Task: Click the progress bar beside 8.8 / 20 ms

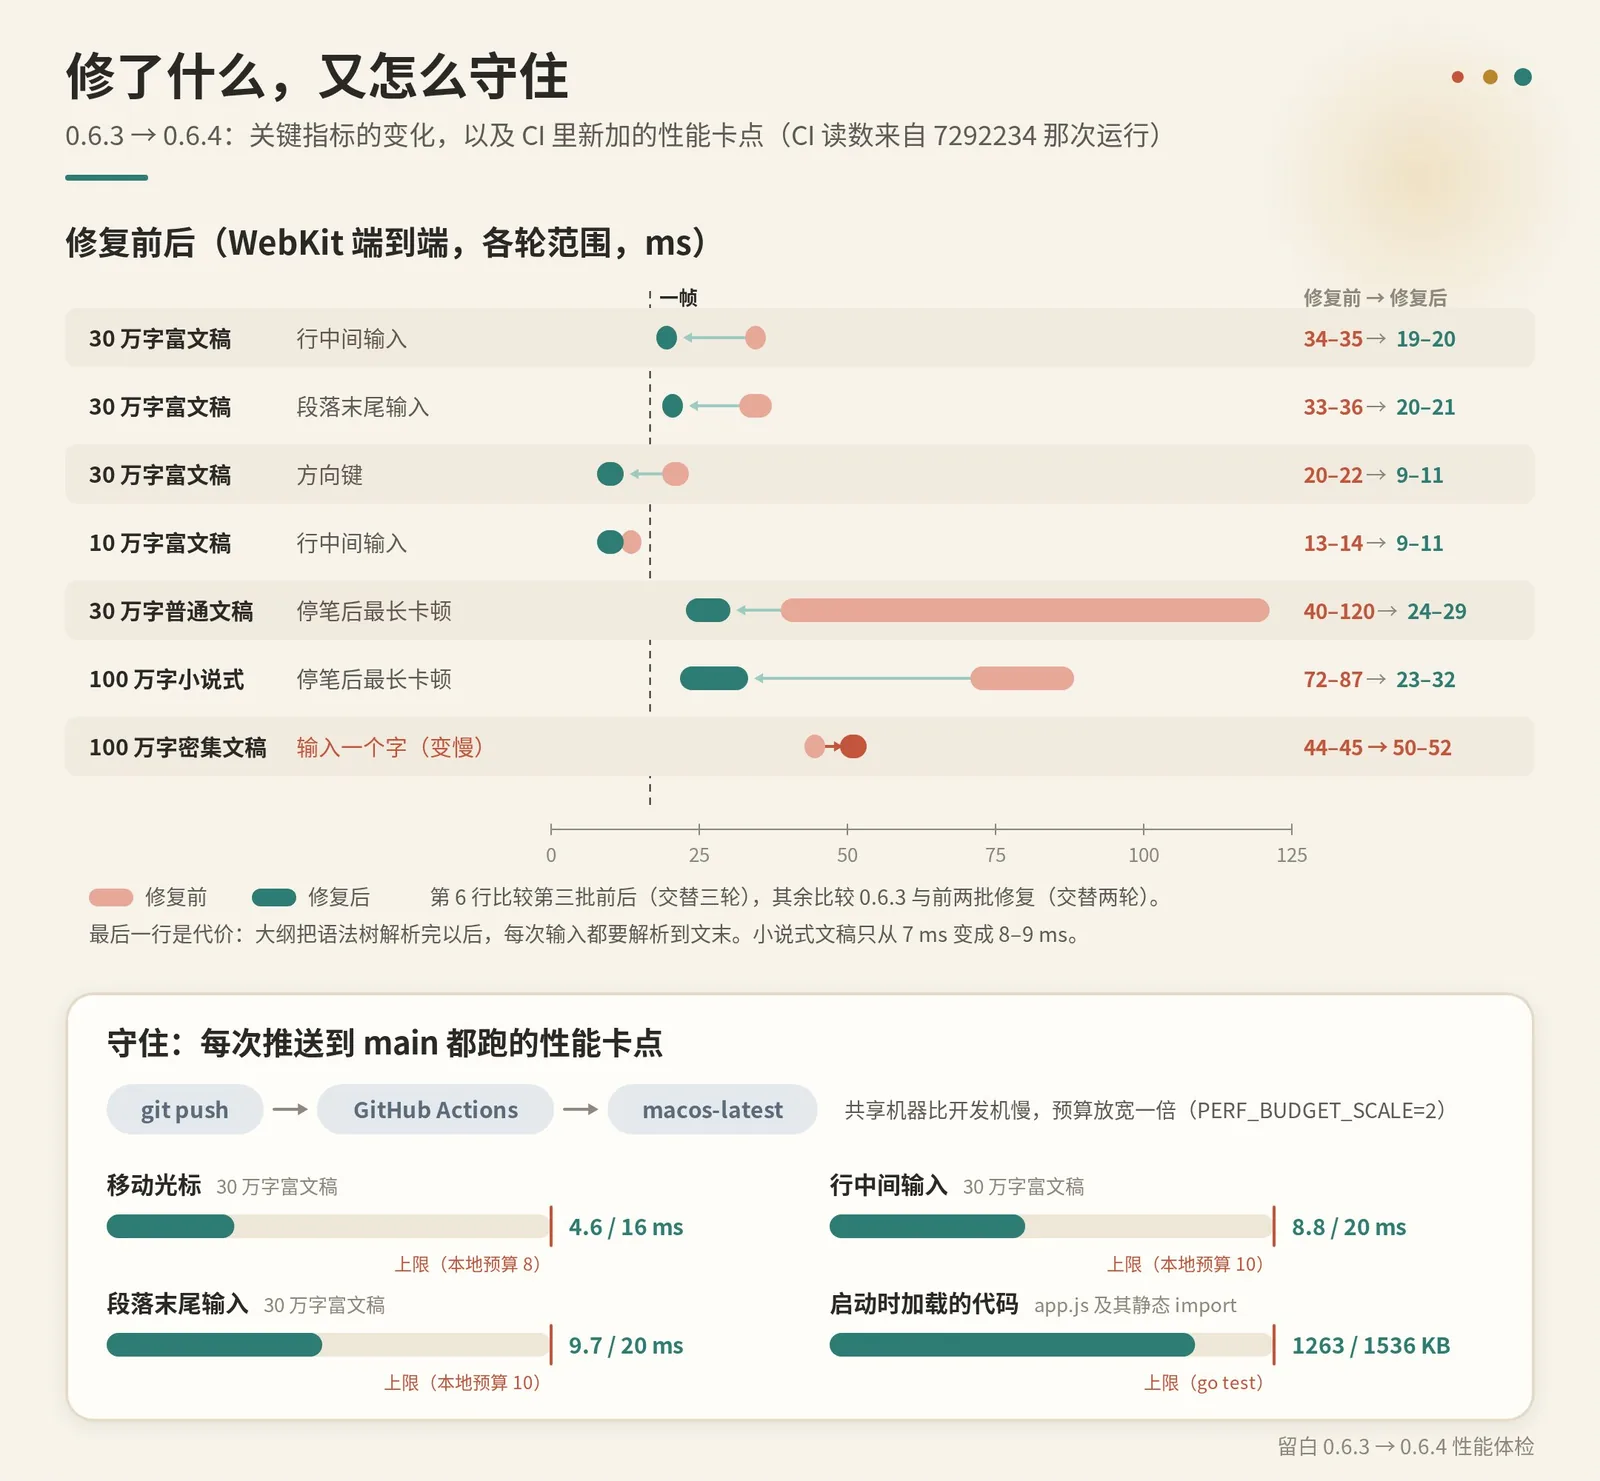Action: [x=1052, y=1226]
